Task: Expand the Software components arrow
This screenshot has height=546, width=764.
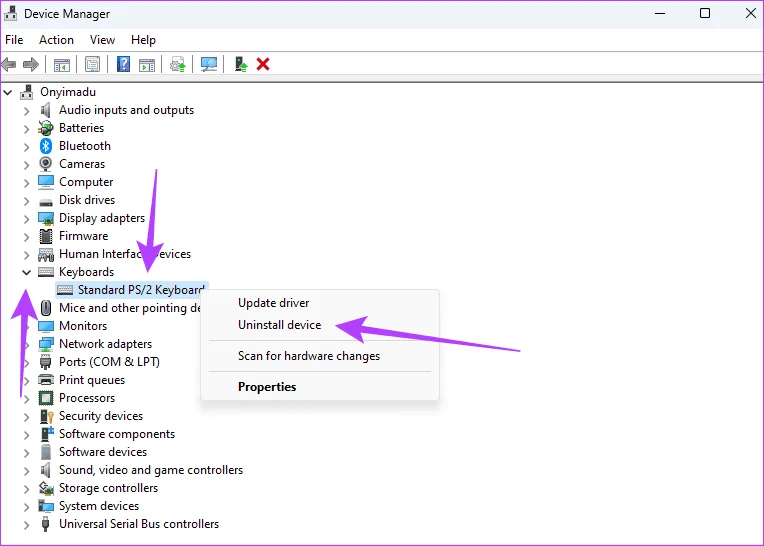Action: point(26,434)
